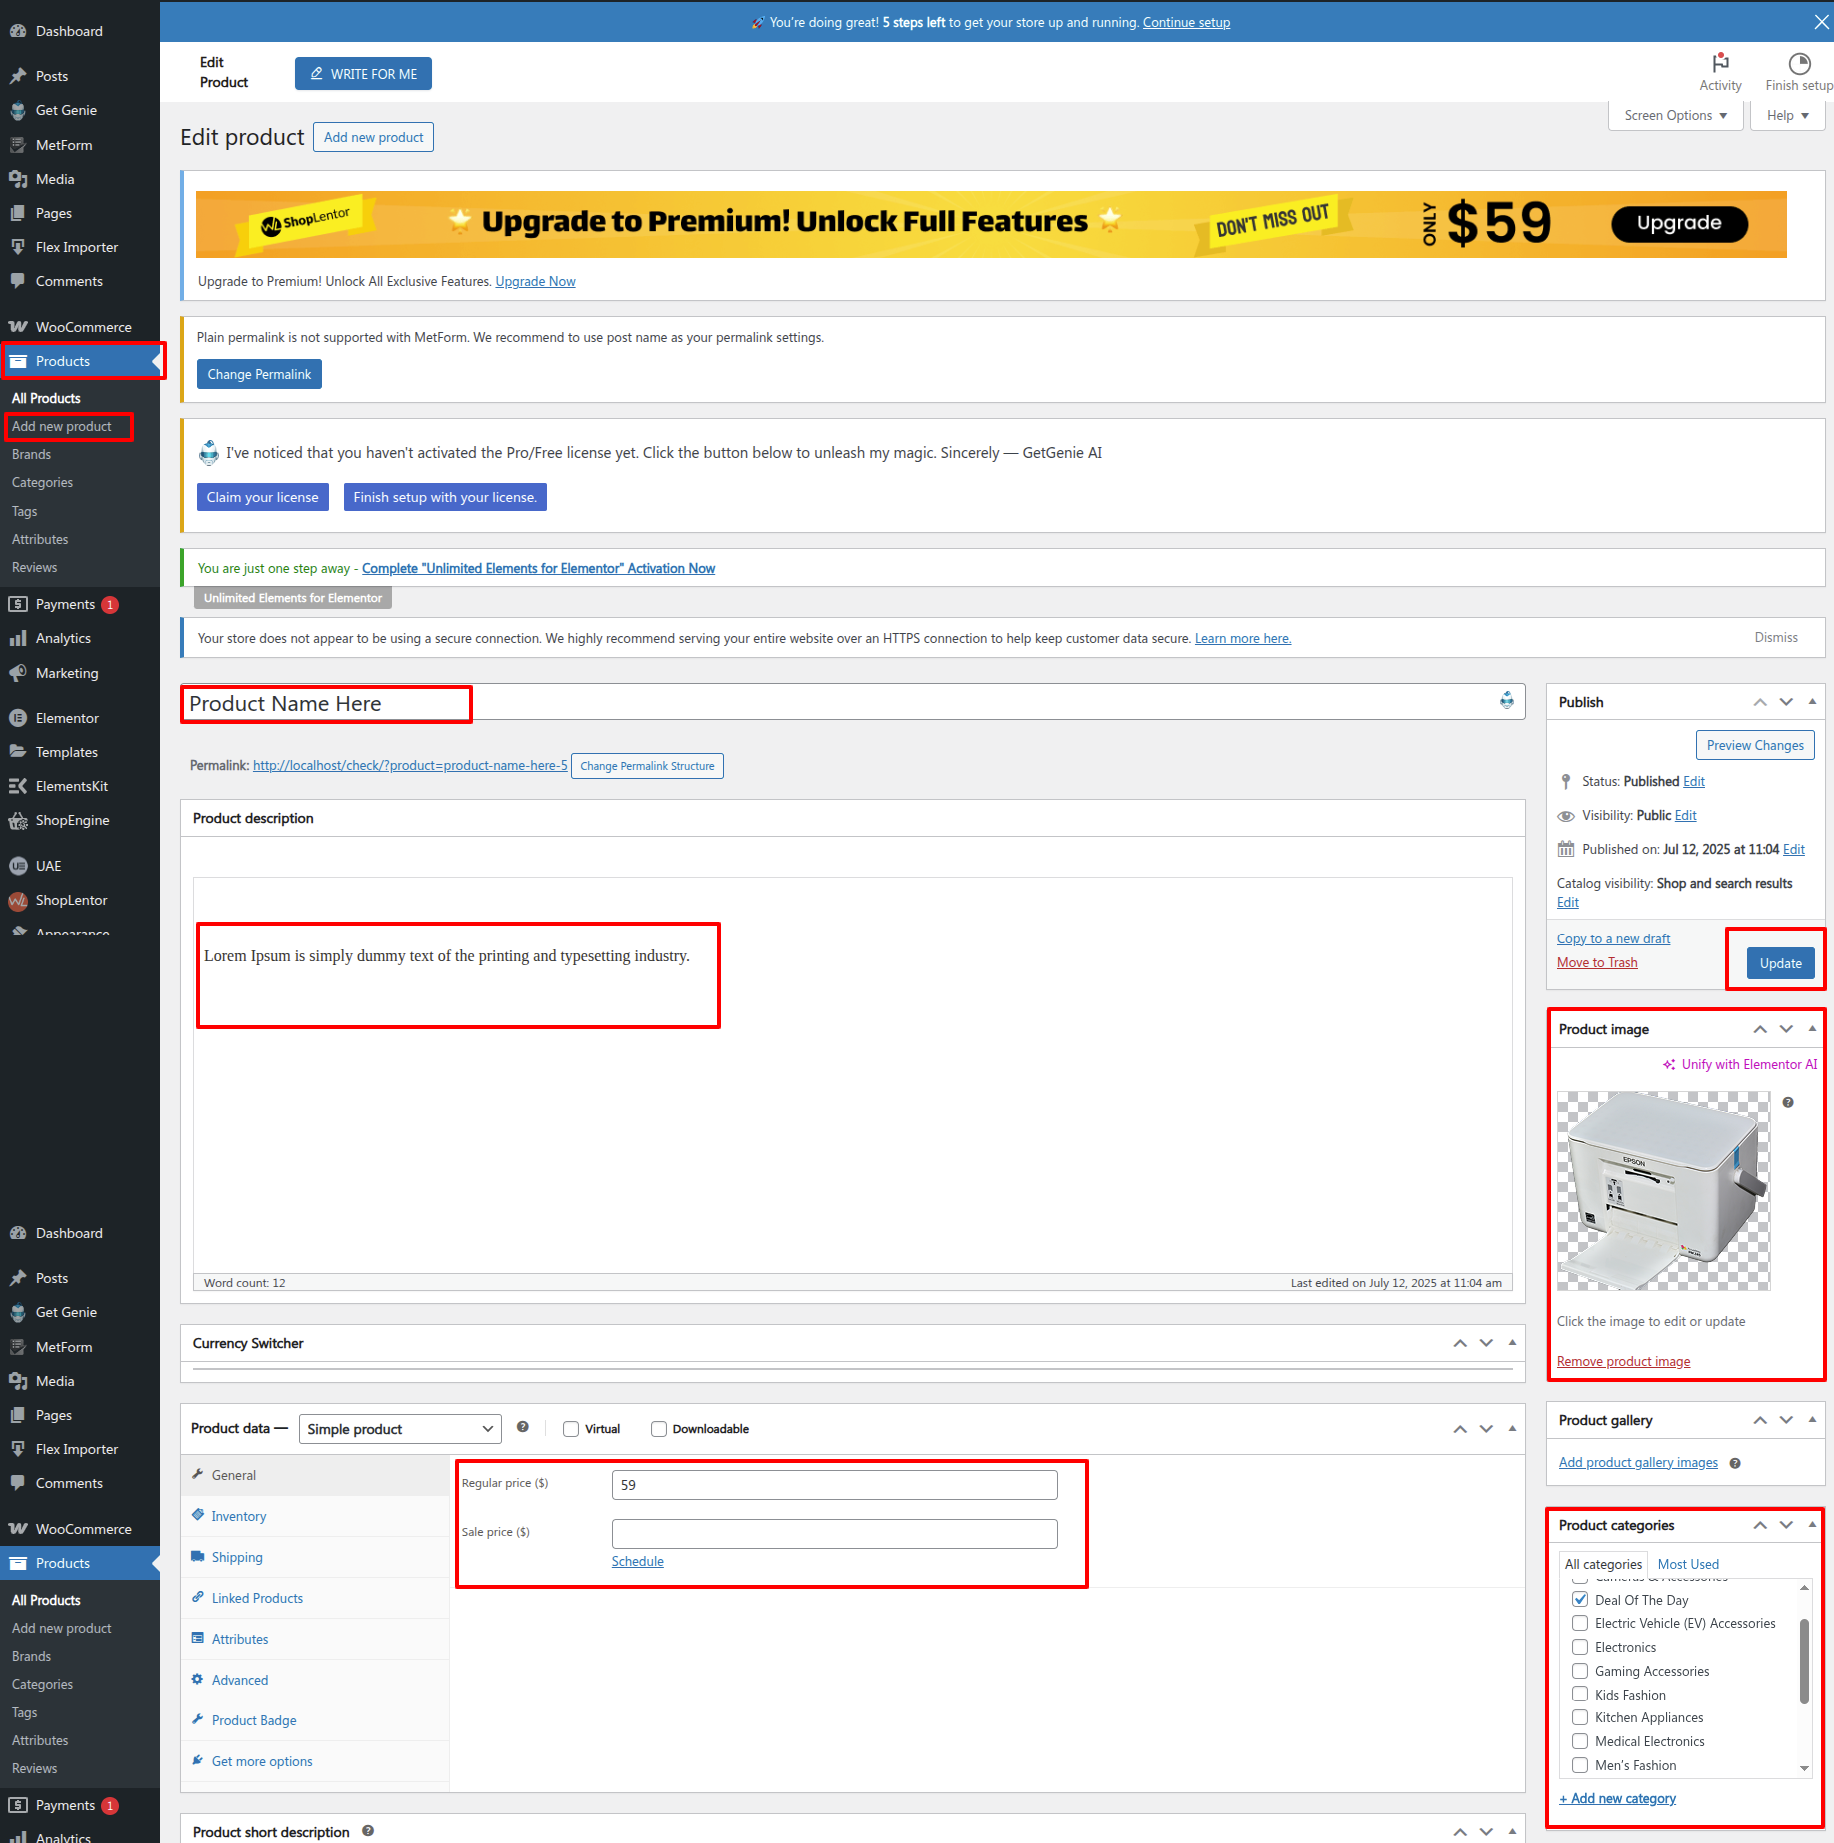Check the Gaming Accessories category

(x=1580, y=1671)
